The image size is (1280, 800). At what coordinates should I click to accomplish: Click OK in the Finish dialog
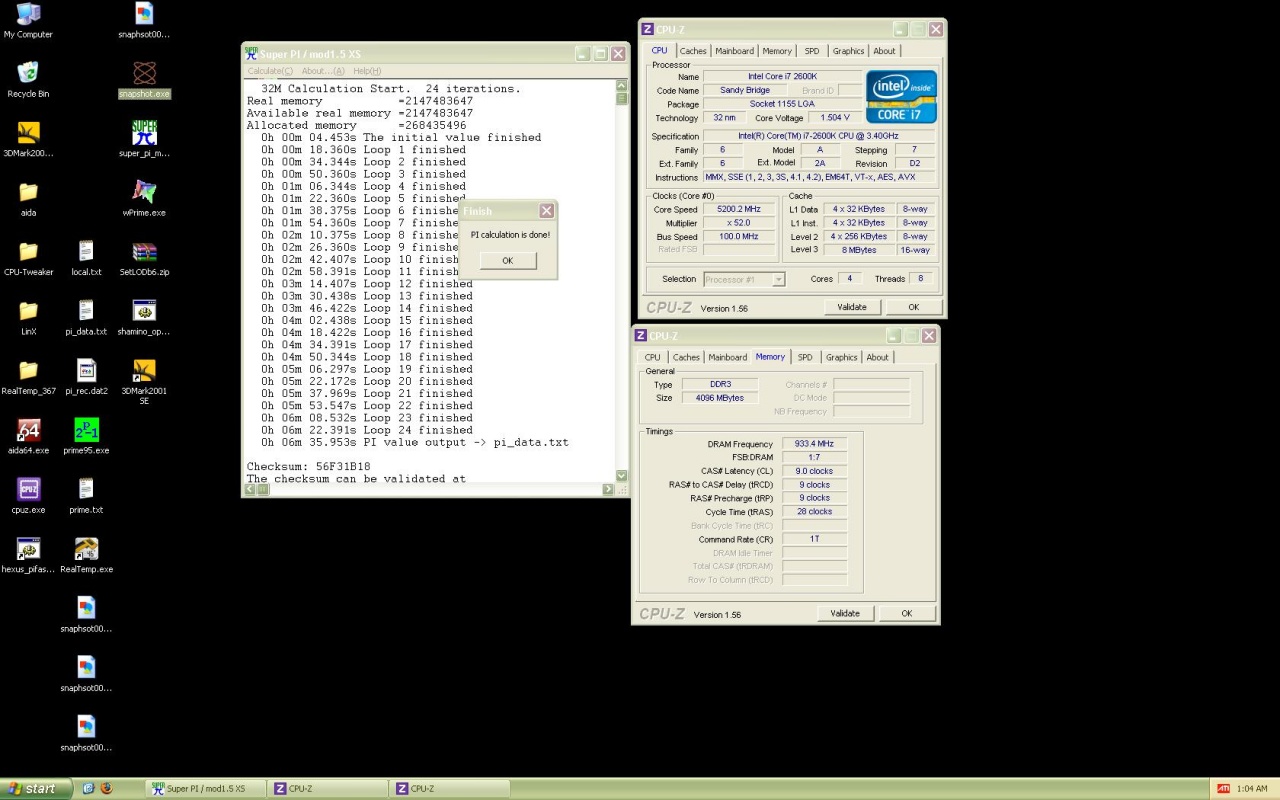tap(507, 260)
